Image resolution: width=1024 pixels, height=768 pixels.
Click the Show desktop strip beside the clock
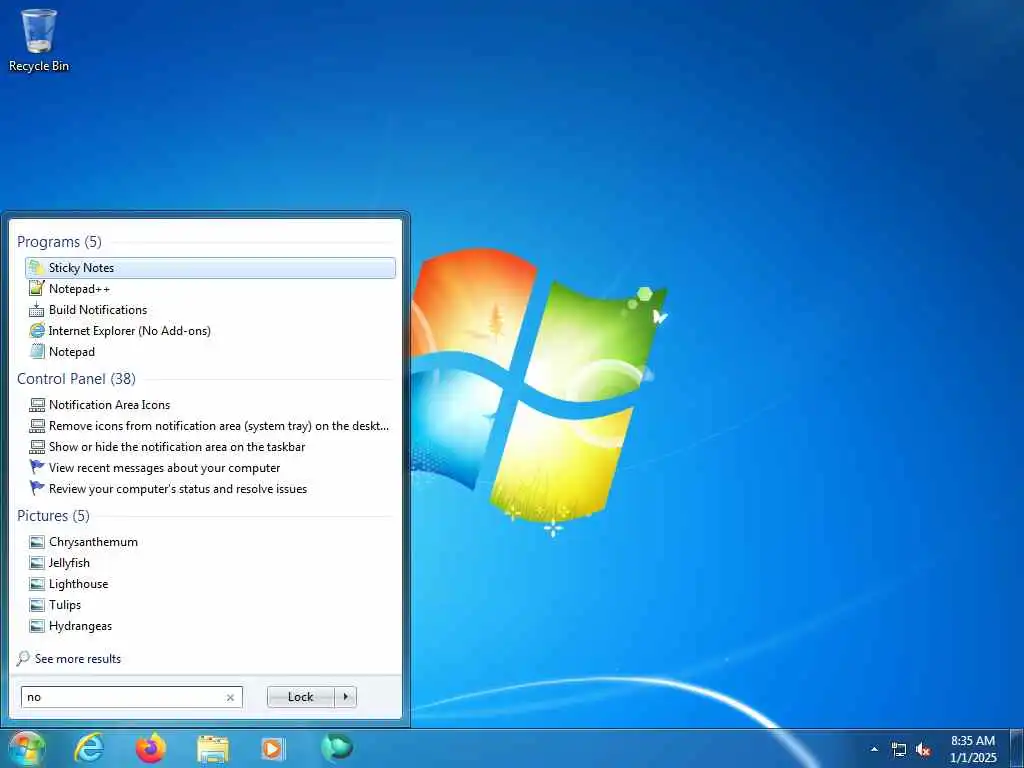(1017, 749)
